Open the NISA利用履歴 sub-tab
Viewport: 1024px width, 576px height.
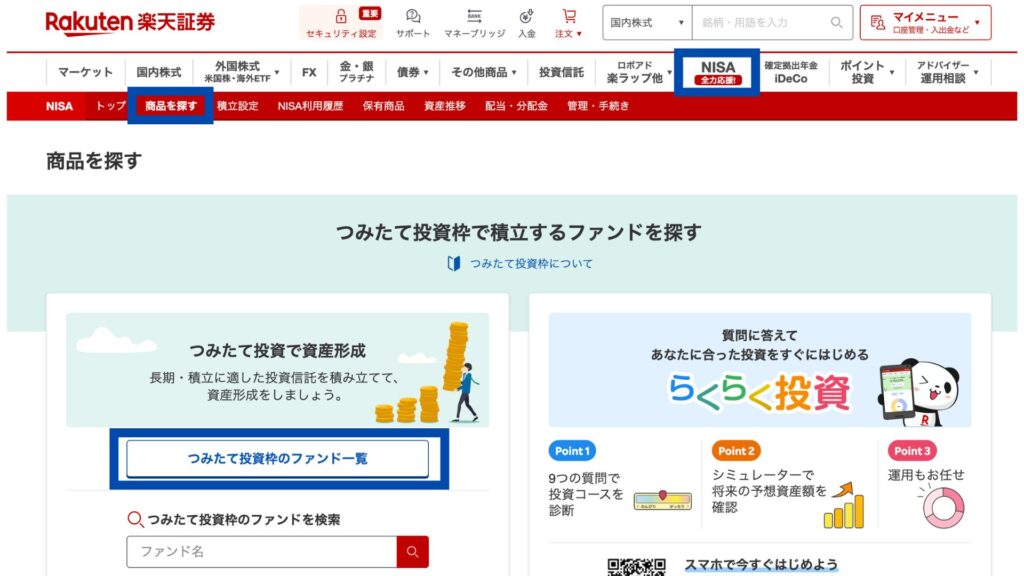(310, 106)
